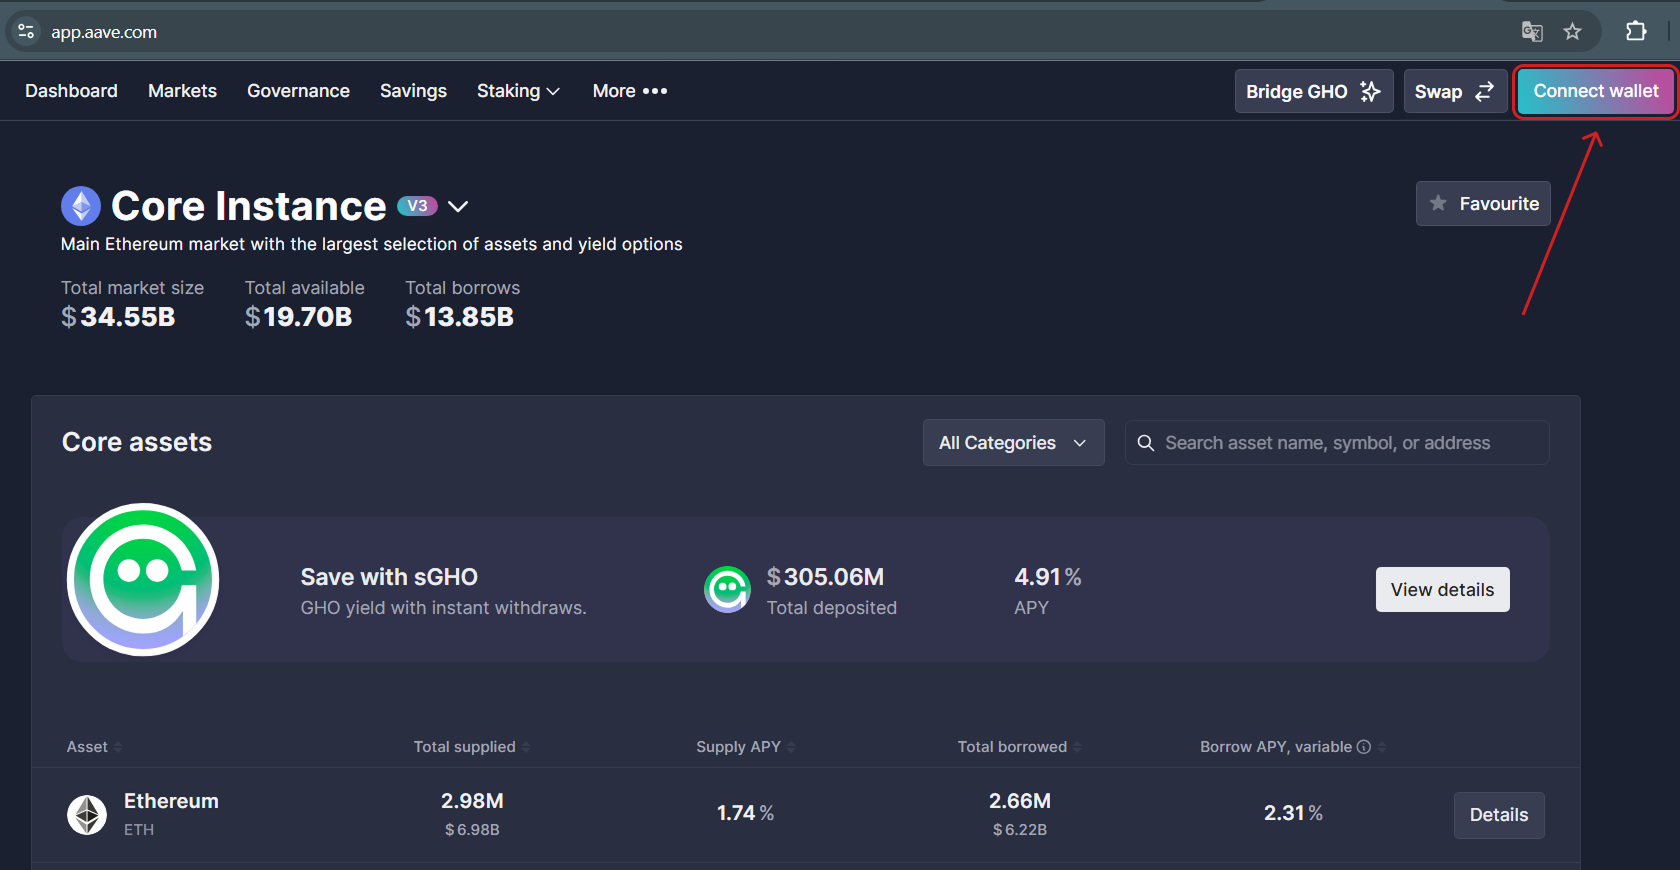Bookmark this page with the star icon
The width and height of the screenshot is (1680, 870).
coord(1573,32)
